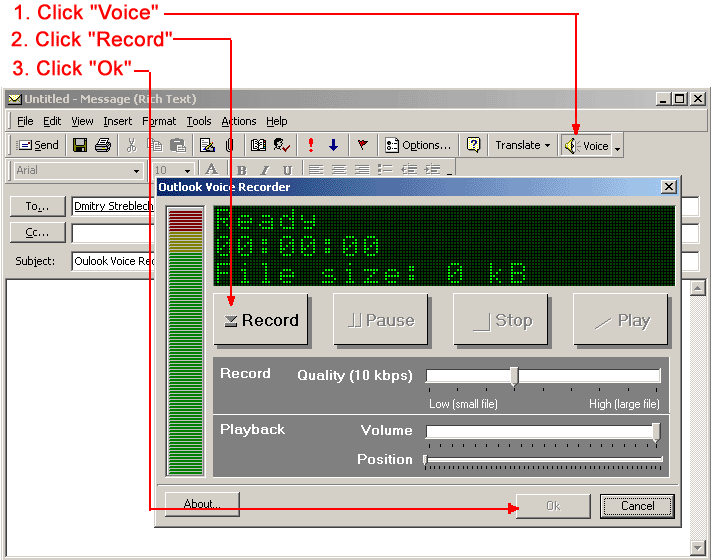Open the File menu
Screen dimensions: 711x560
(25, 121)
